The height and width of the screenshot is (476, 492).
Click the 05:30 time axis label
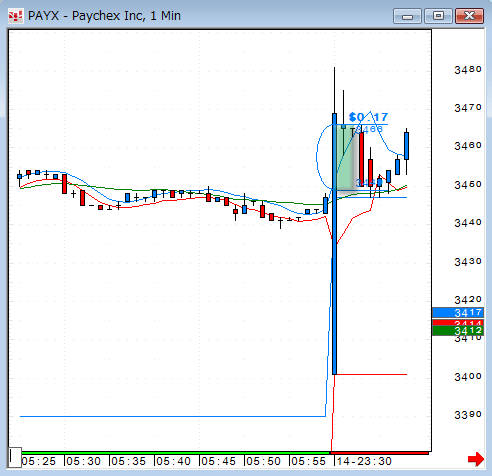click(x=83, y=461)
